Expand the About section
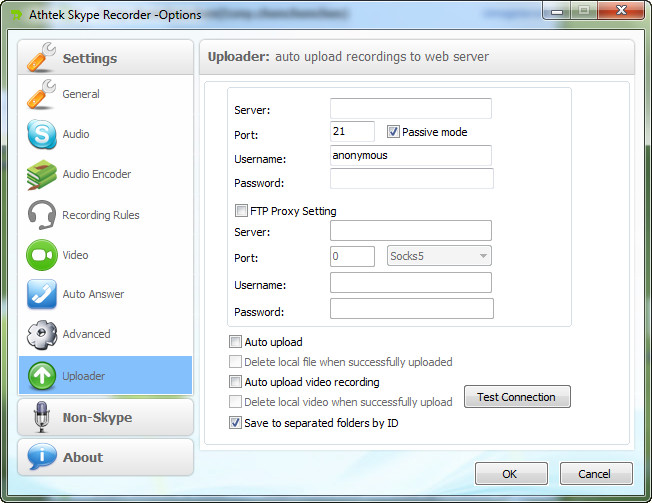Viewport: 652px width, 503px height. (x=106, y=457)
